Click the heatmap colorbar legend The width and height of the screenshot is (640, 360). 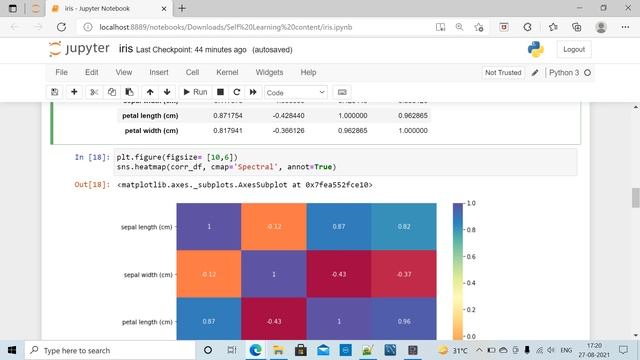458,271
